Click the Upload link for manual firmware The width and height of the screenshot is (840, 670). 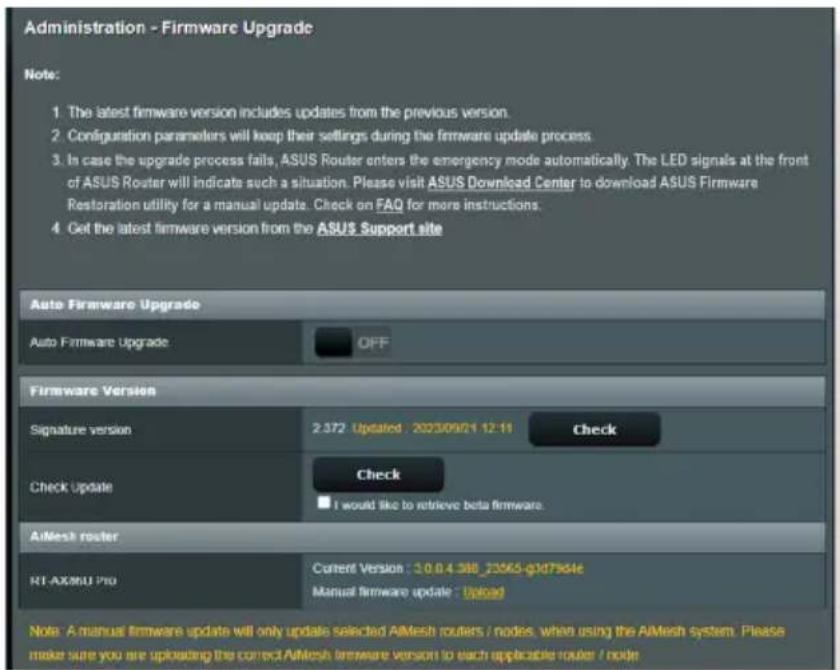pos(483,592)
